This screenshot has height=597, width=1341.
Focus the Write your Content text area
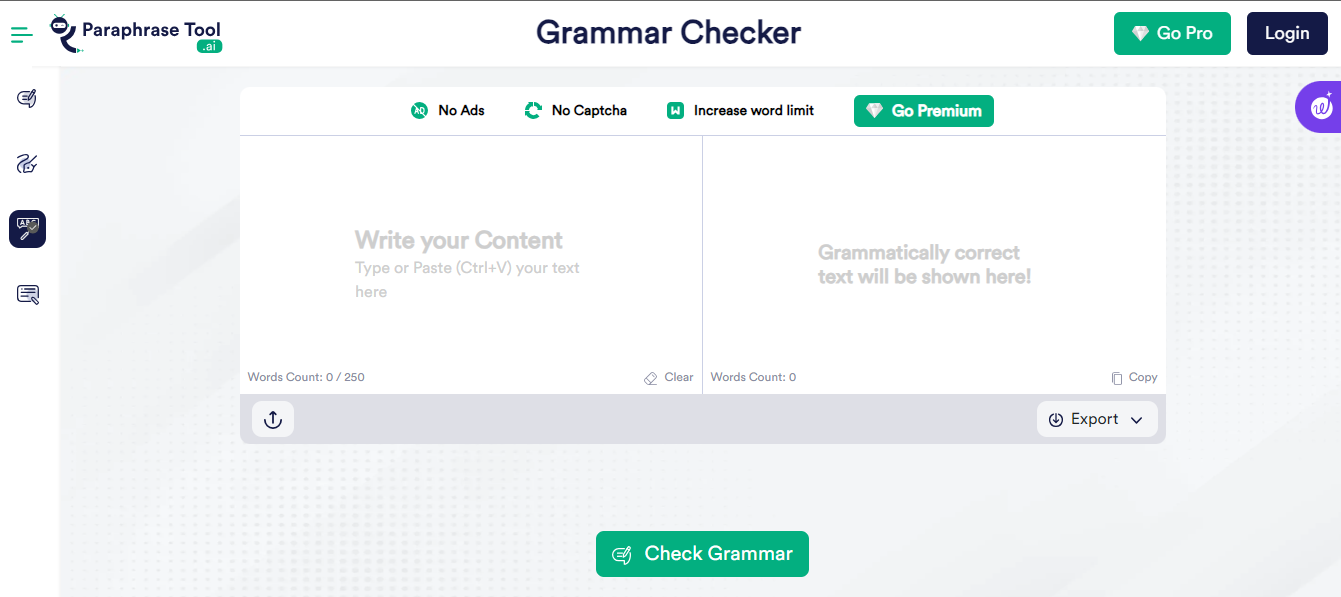pyautogui.click(x=470, y=260)
